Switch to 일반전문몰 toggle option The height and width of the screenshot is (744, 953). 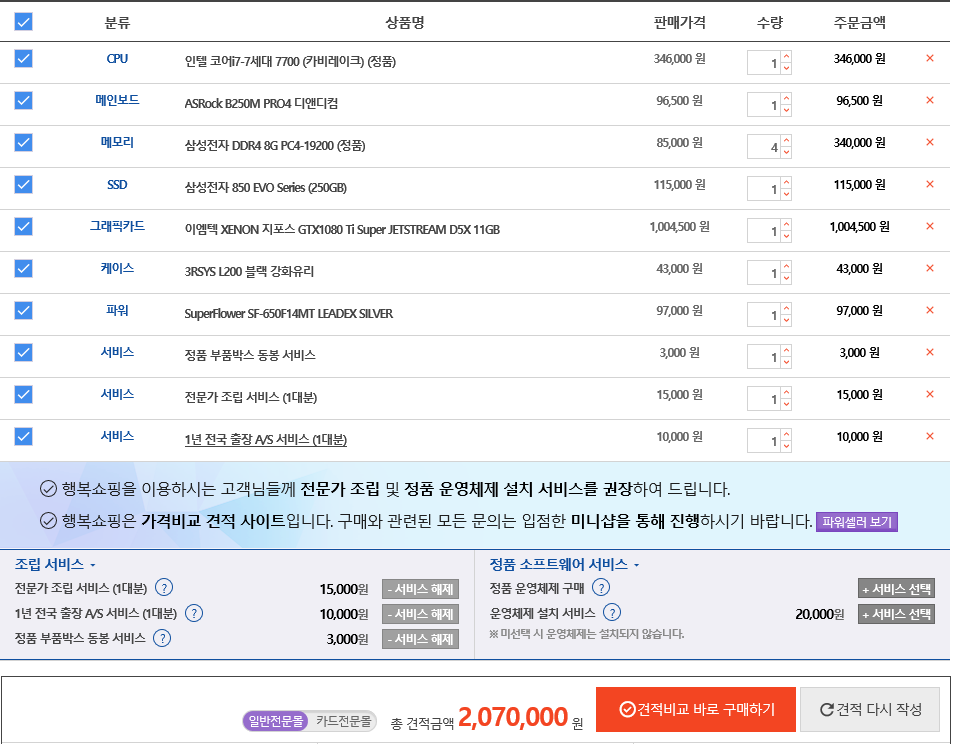pyautogui.click(x=275, y=721)
